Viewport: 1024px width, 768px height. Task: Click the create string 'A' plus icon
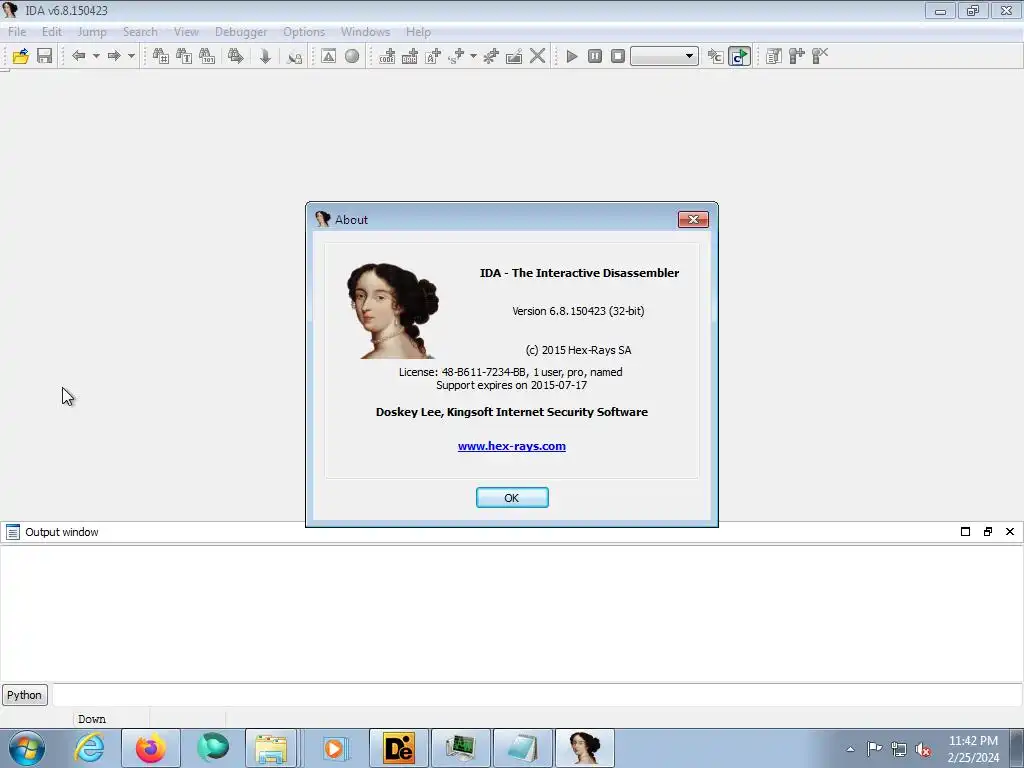pos(433,56)
